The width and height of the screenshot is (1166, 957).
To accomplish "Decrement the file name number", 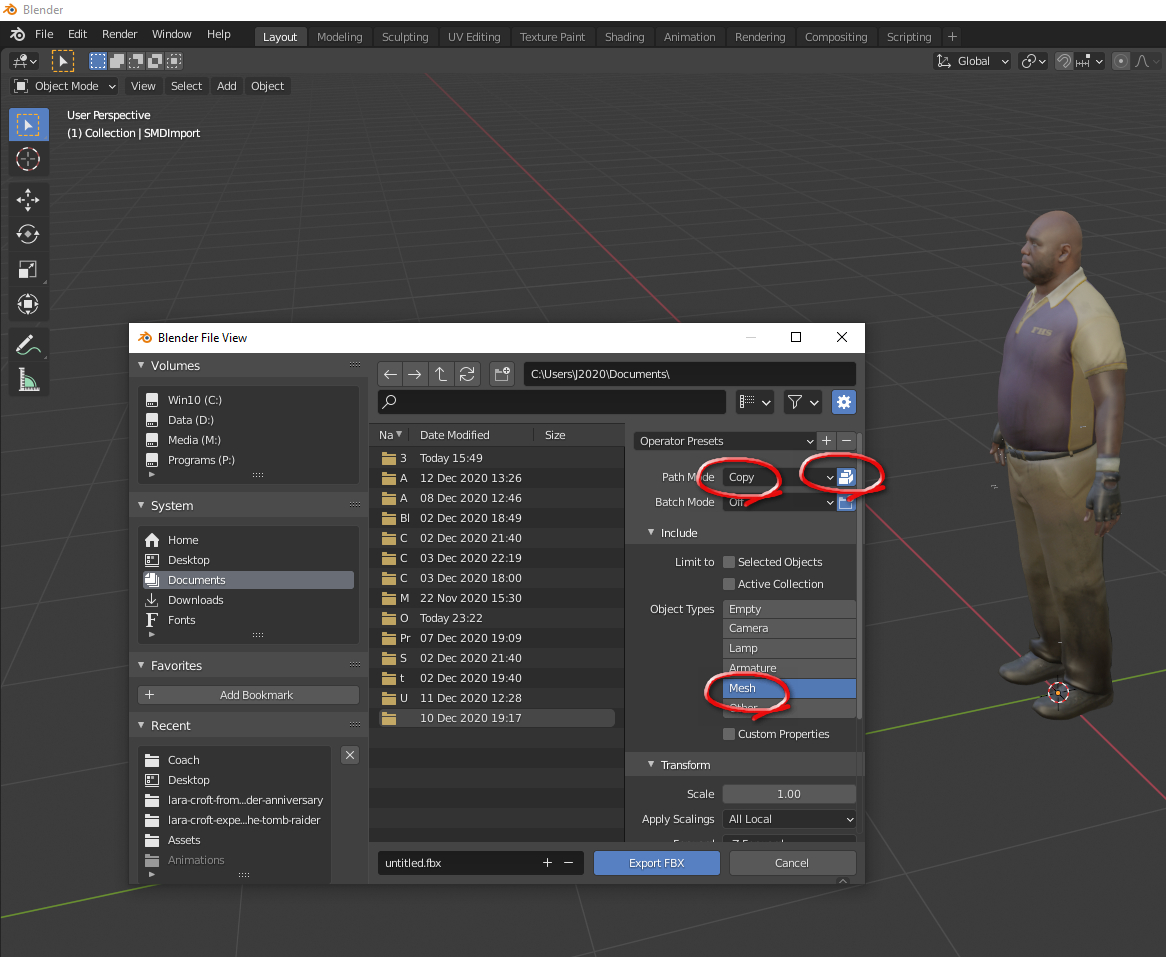I will 569,863.
